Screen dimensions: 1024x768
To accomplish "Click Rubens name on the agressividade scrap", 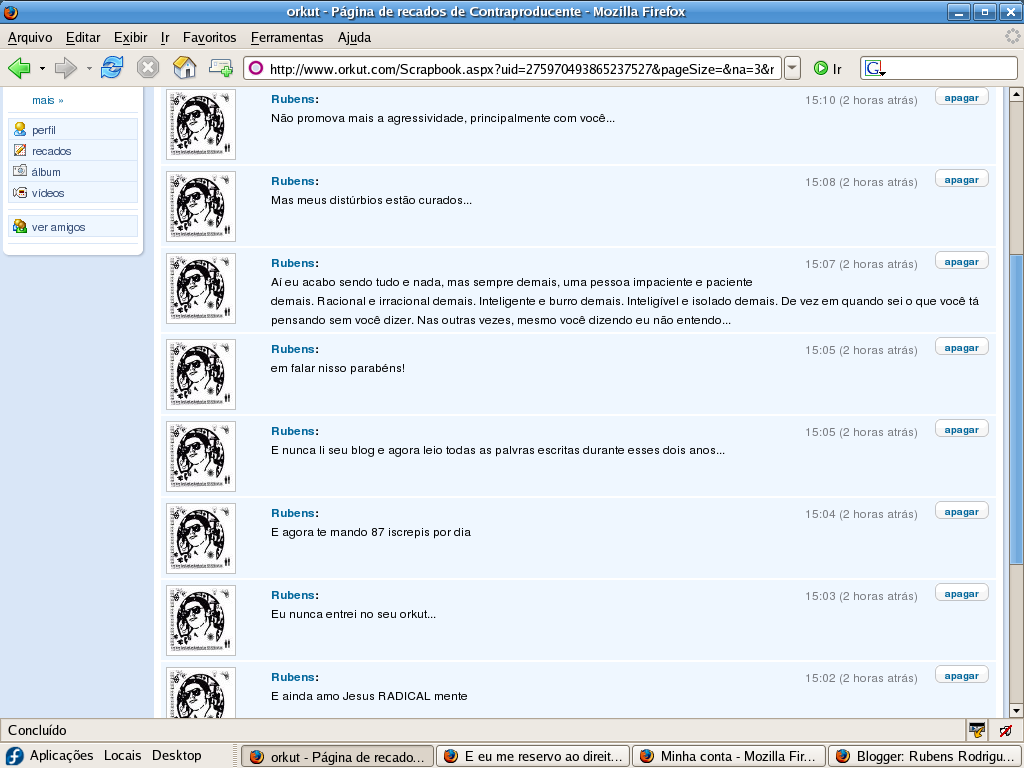I will (293, 99).
